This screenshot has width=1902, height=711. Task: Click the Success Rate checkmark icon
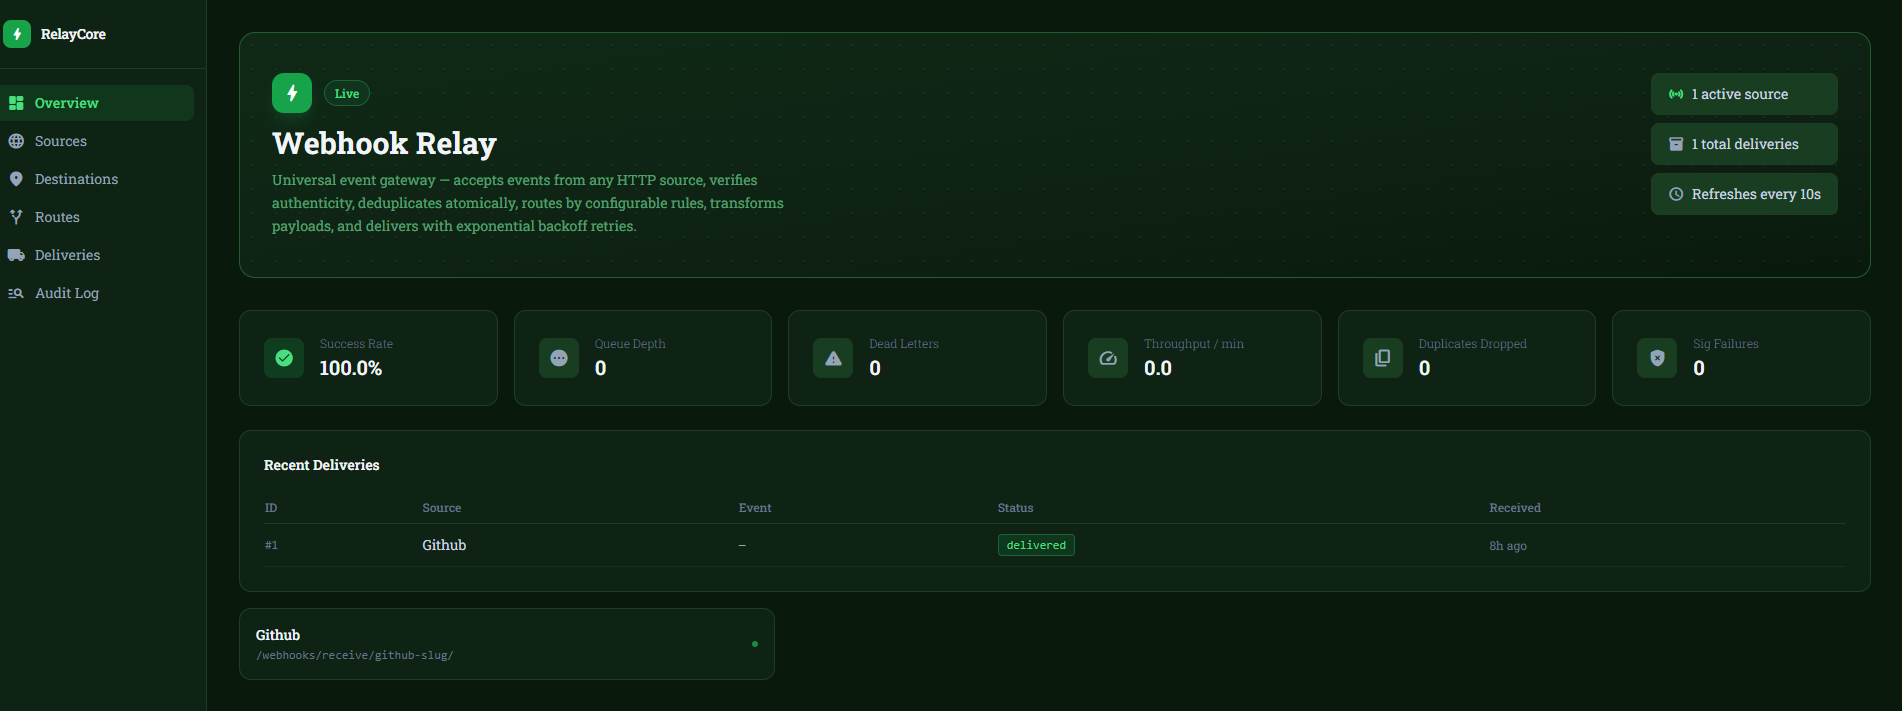[x=284, y=358]
